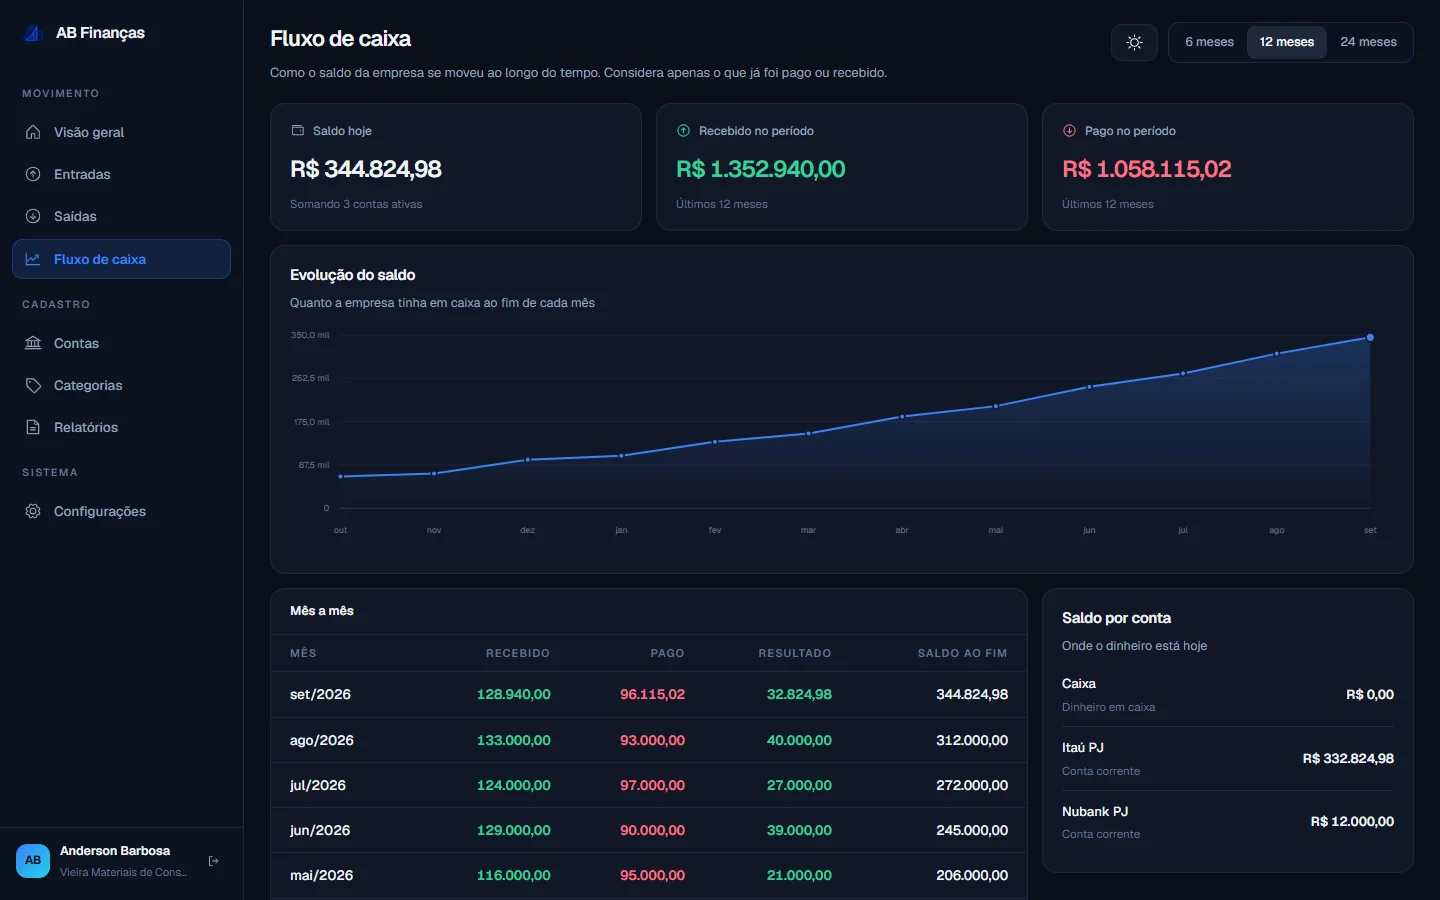The width and height of the screenshot is (1440, 900).
Task: Navigate to Contas
Action: click(121, 343)
